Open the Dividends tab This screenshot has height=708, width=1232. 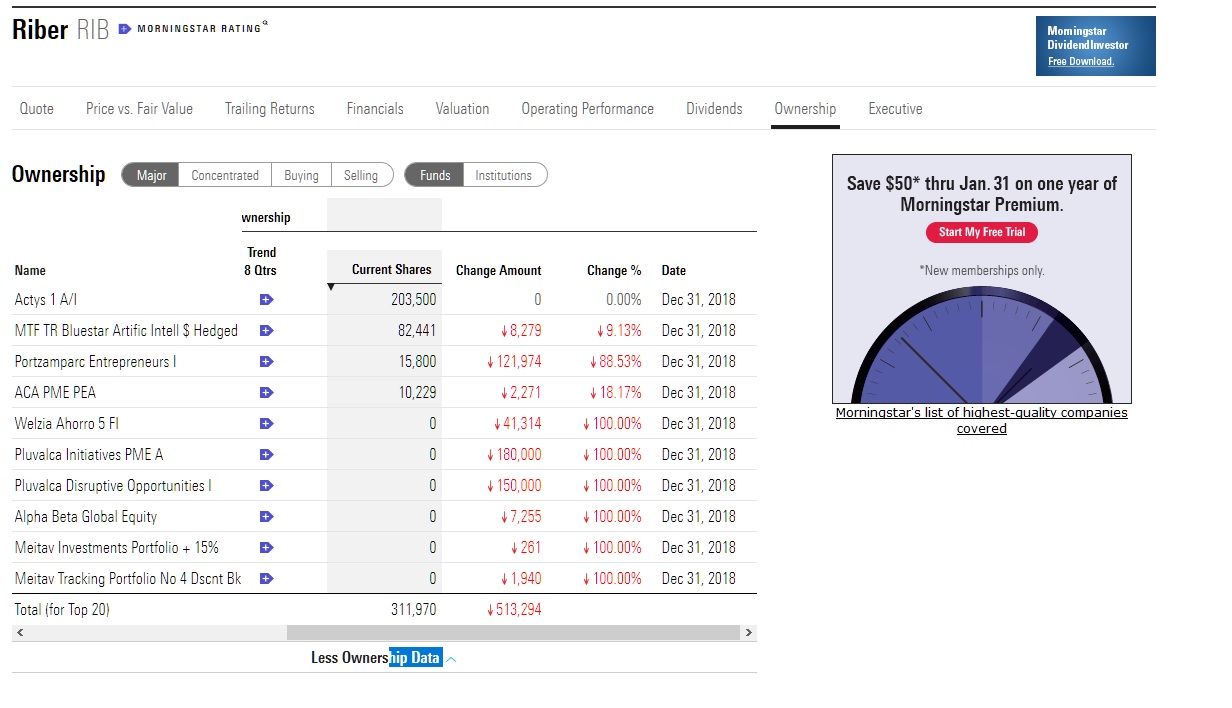pos(714,109)
